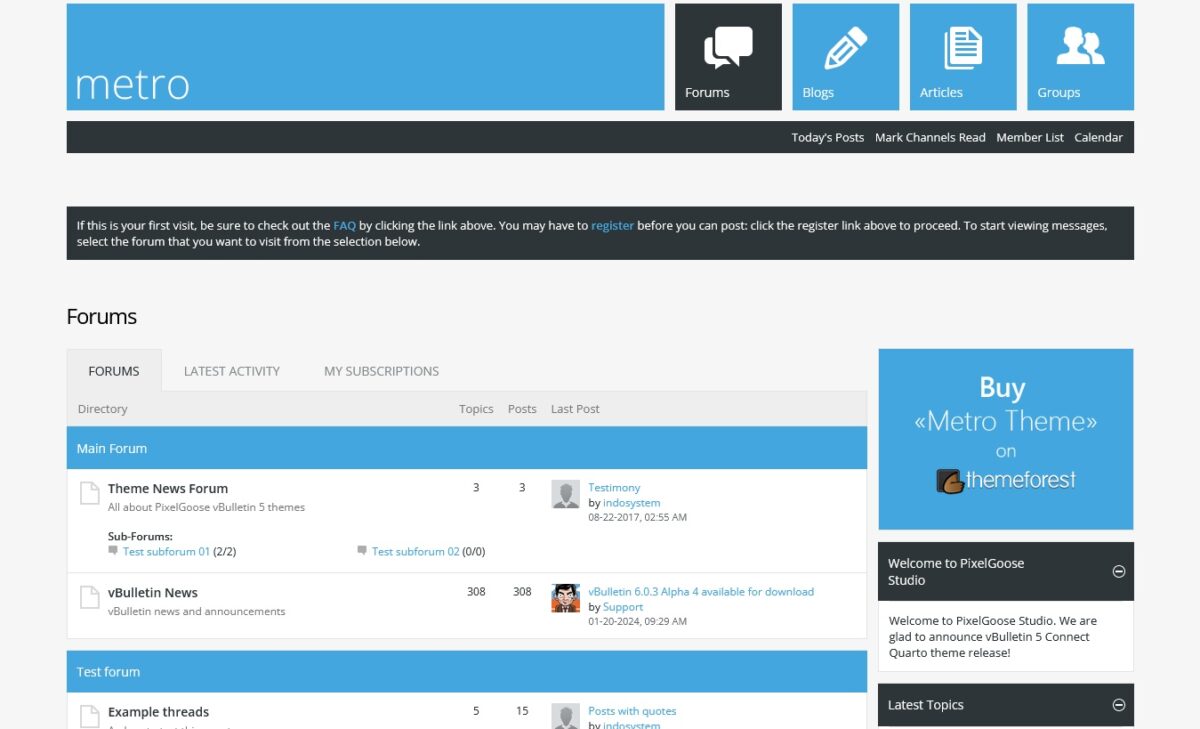This screenshot has height=729, width=1200.
Task: Open the vBulletin 6.0.3 Alpha 4 thread link
Action: [700, 591]
